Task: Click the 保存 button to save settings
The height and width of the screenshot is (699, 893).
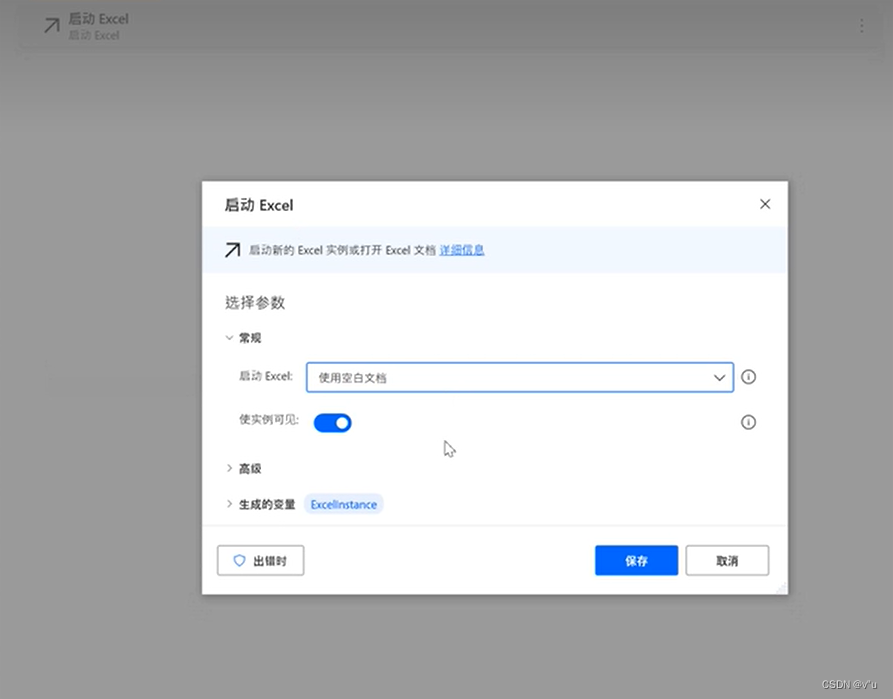Action: (636, 561)
